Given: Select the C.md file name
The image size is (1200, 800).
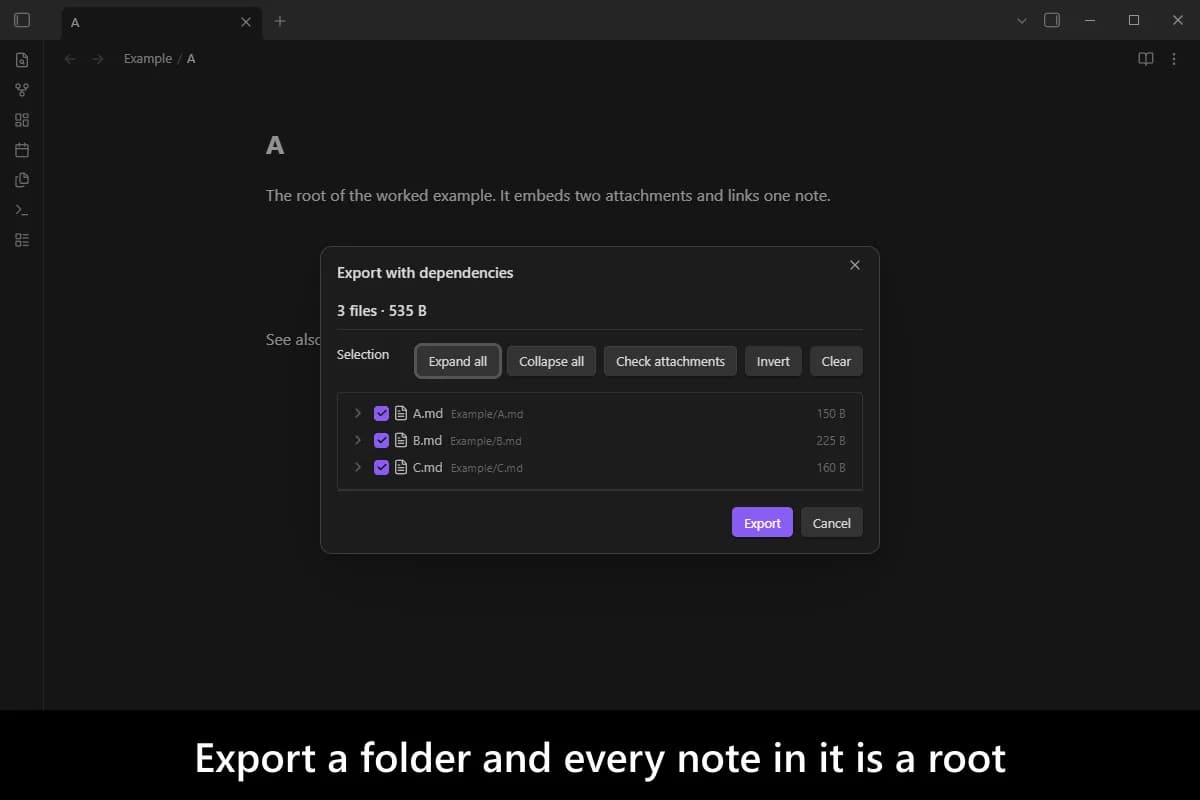Looking at the screenshot, I should [427, 467].
